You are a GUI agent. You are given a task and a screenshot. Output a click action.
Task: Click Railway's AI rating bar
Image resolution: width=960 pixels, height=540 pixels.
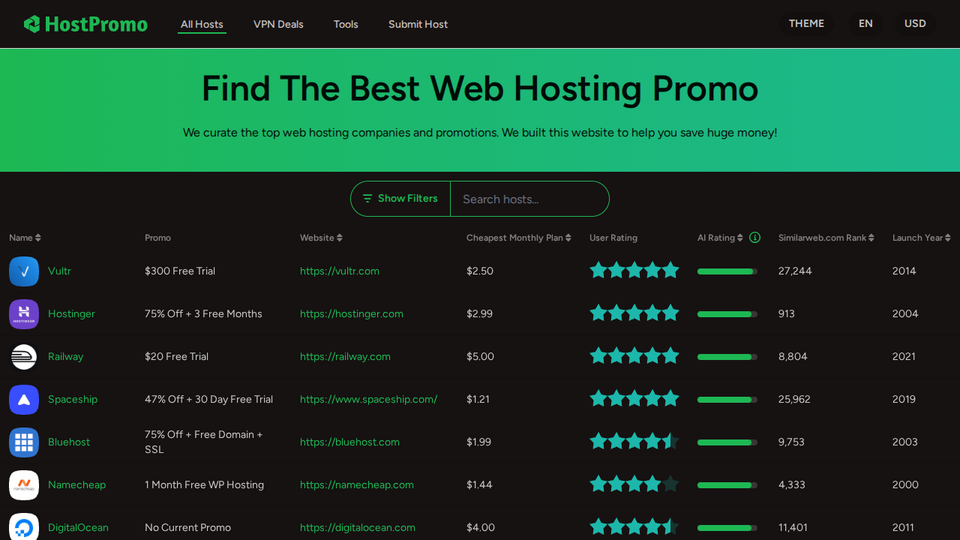727,357
